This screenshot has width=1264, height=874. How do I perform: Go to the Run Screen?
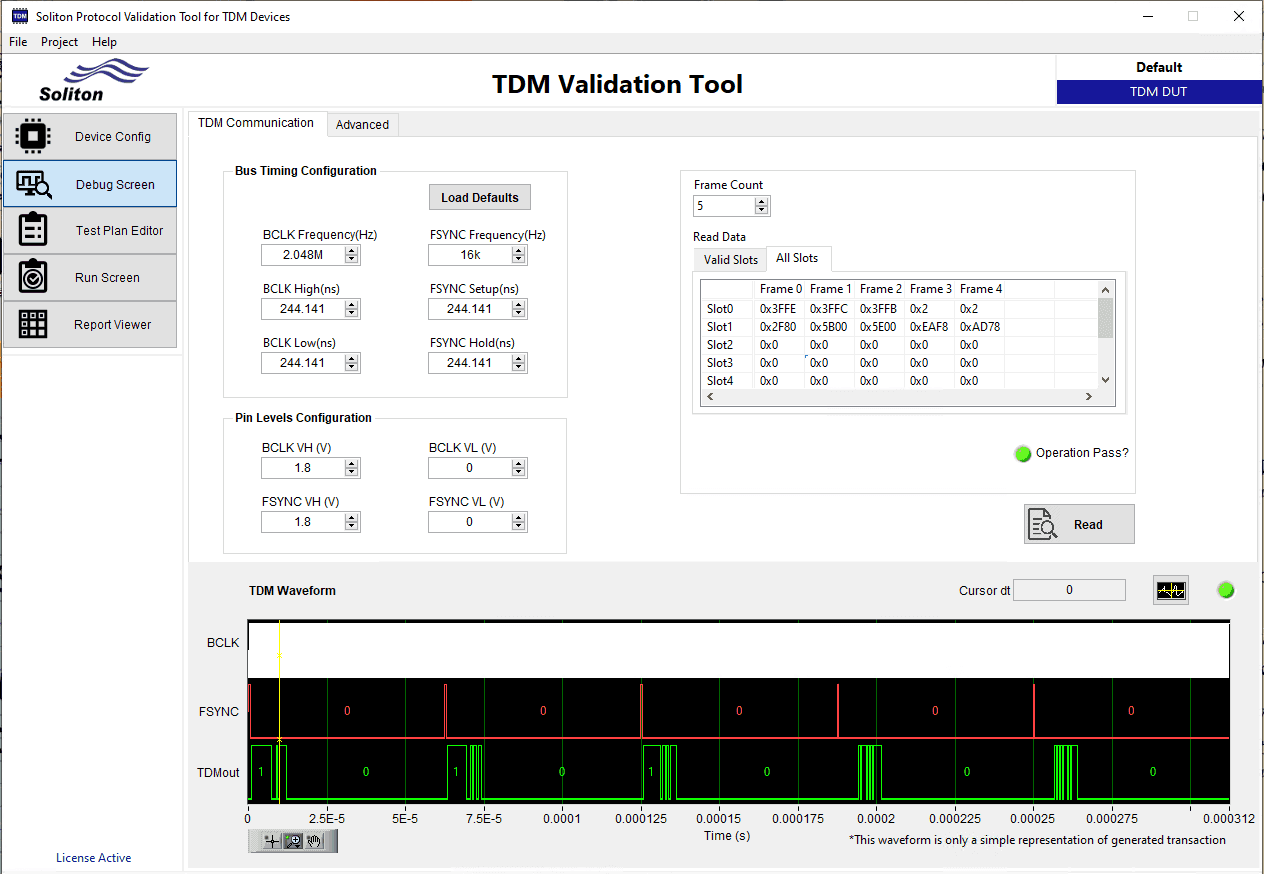coord(90,277)
